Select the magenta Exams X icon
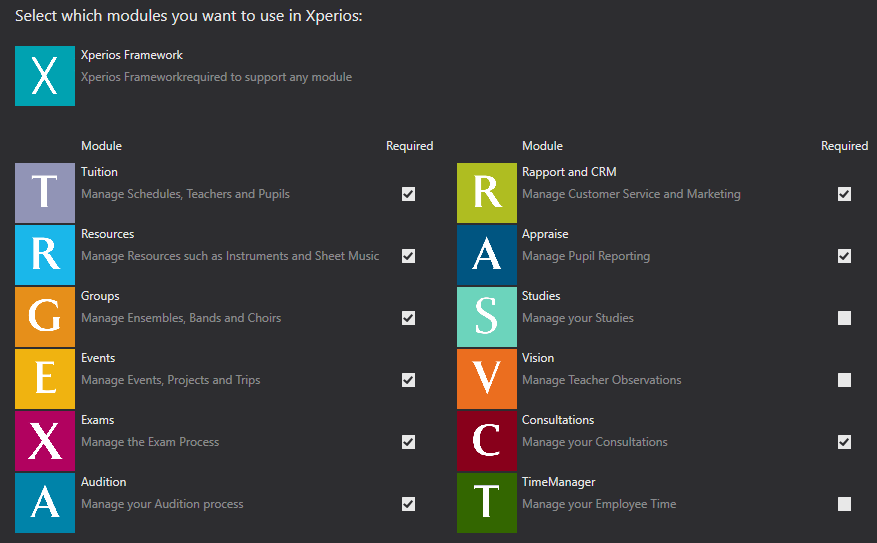This screenshot has width=877, height=543. pyautogui.click(x=45, y=441)
